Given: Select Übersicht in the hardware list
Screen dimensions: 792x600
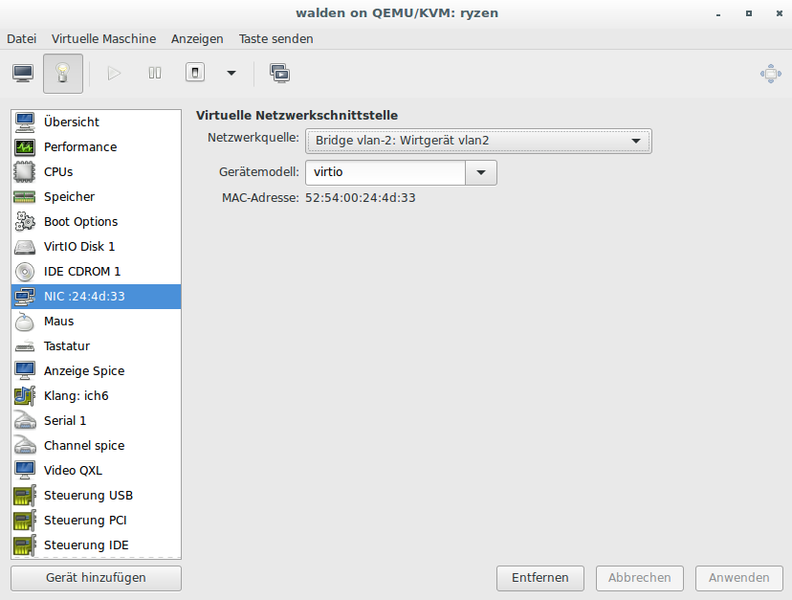Looking at the screenshot, I should click(x=71, y=122).
